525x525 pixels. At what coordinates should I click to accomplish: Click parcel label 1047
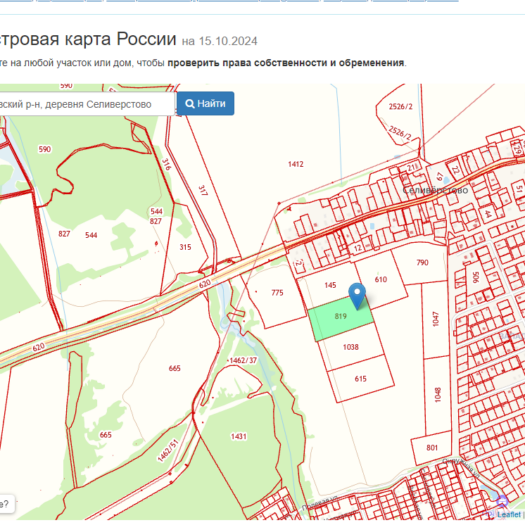coord(435,318)
